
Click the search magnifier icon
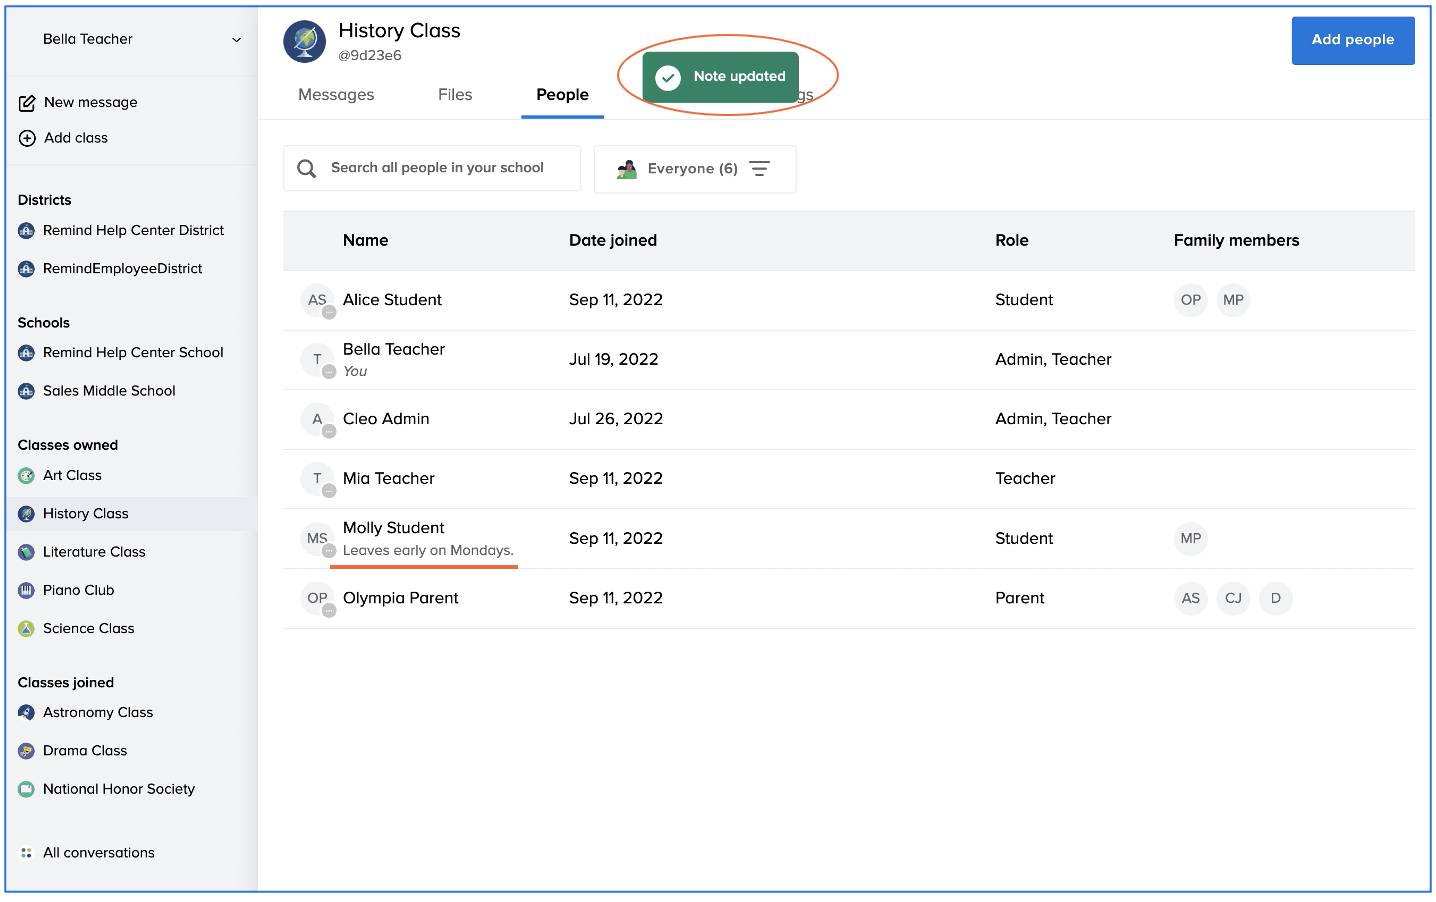coord(307,169)
